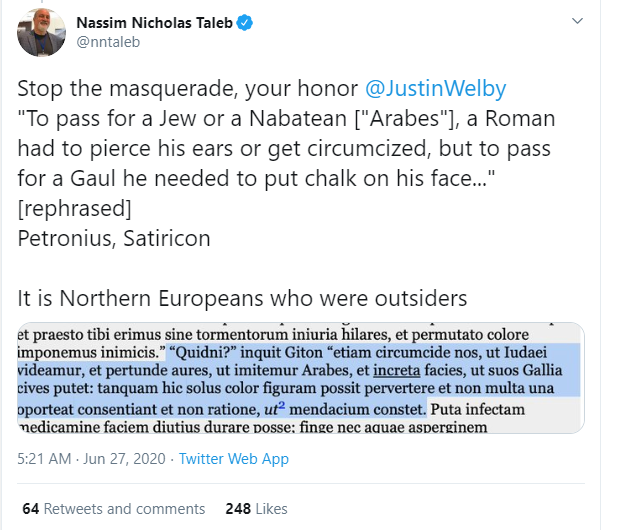
Task: Click the blue verified badge icon
Action: (258, 24)
